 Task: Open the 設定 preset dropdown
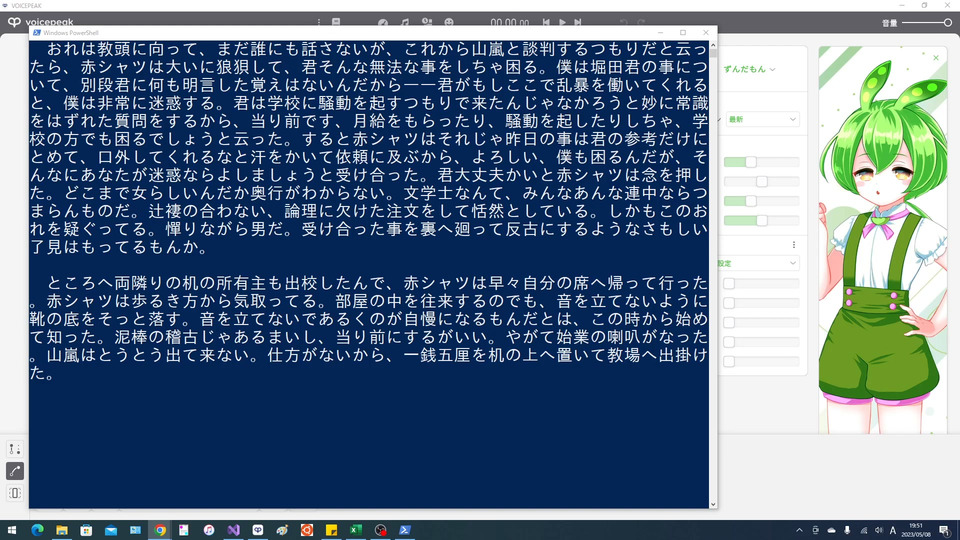coord(759,263)
